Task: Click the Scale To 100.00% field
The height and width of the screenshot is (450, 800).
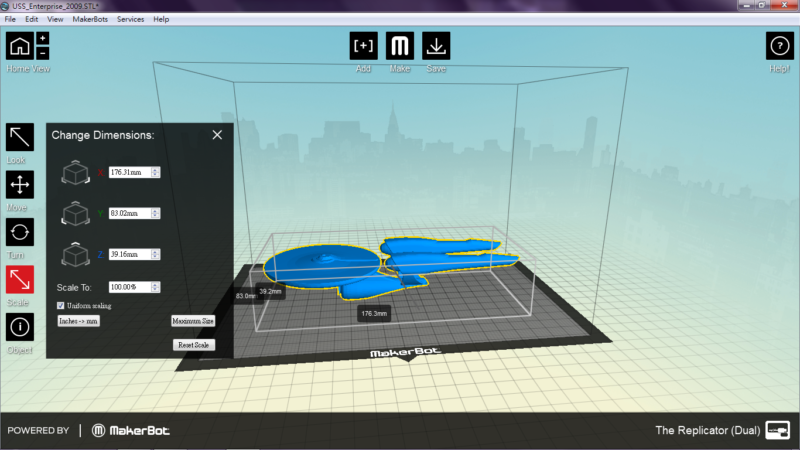Action: 130,287
